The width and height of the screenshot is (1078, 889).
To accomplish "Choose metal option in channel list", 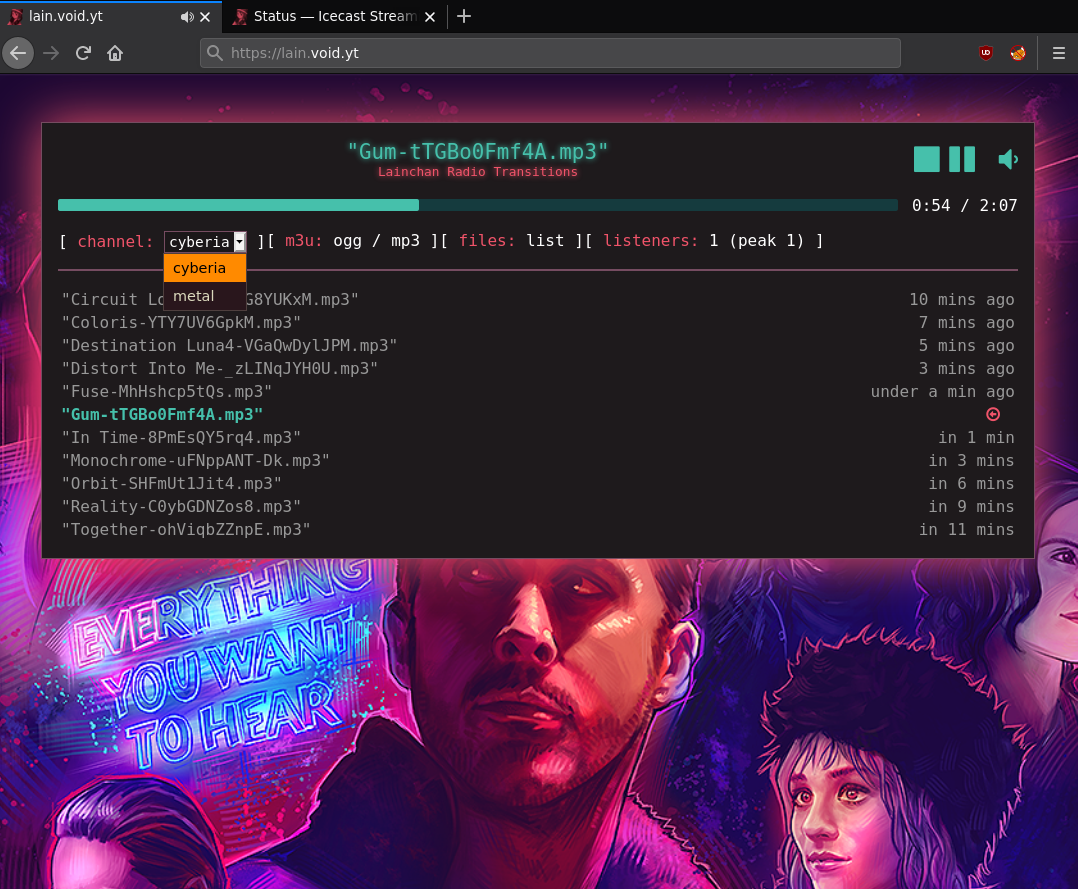I will pos(205,296).
